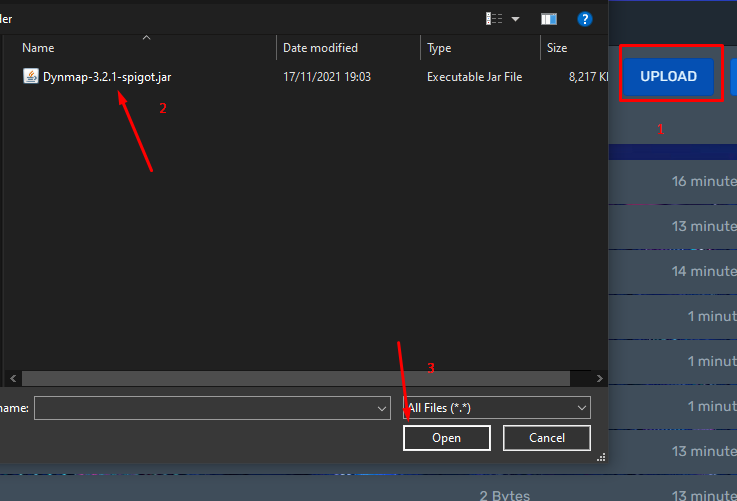The height and width of the screenshot is (501, 737).
Task: Click the view layout icon in file dialog
Action: tap(494, 19)
